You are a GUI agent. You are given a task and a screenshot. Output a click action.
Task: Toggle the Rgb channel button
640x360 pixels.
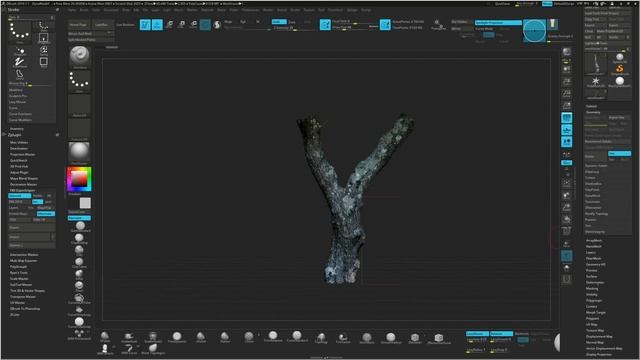243,22
